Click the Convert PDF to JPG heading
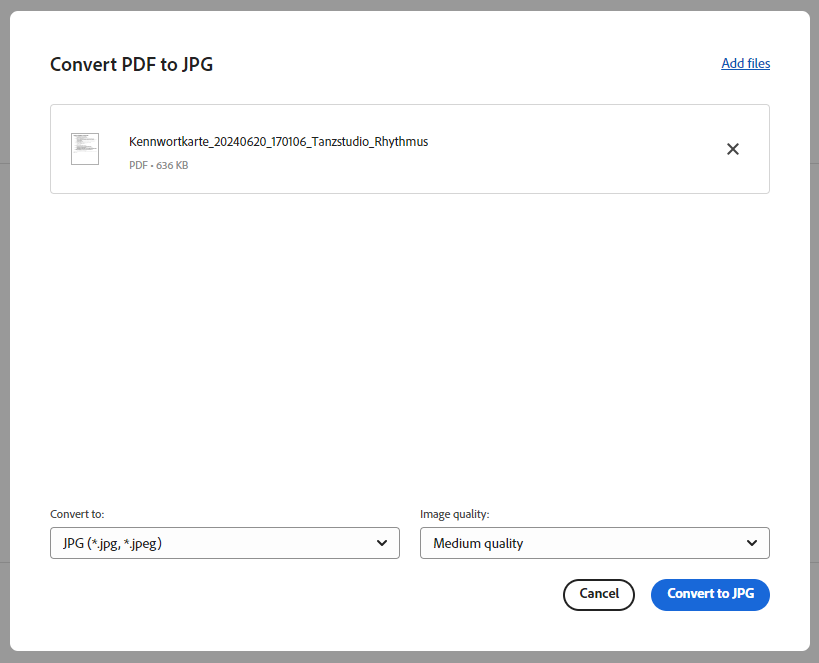The height and width of the screenshot is (663, 819). (x=132, y=64)
